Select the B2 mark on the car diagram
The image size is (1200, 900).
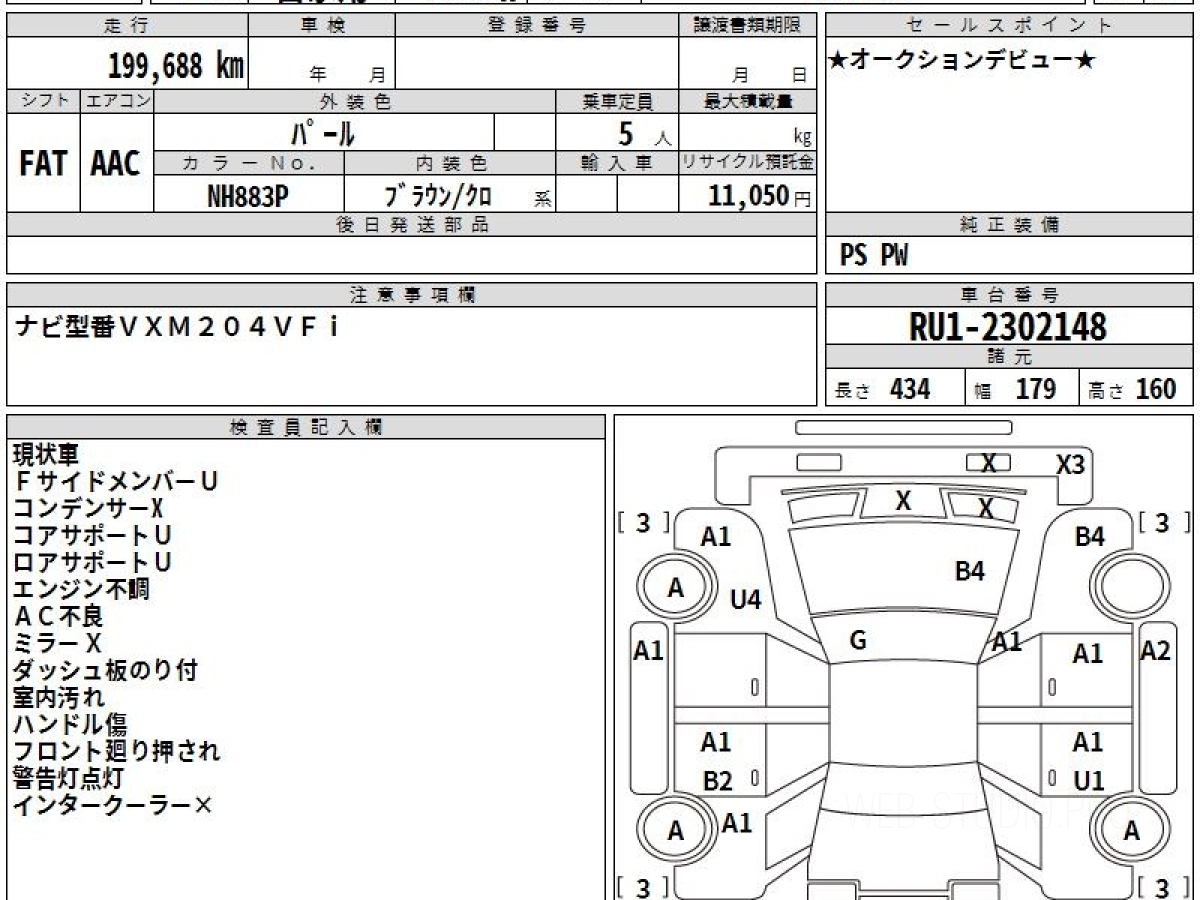[x=718, y=782]
